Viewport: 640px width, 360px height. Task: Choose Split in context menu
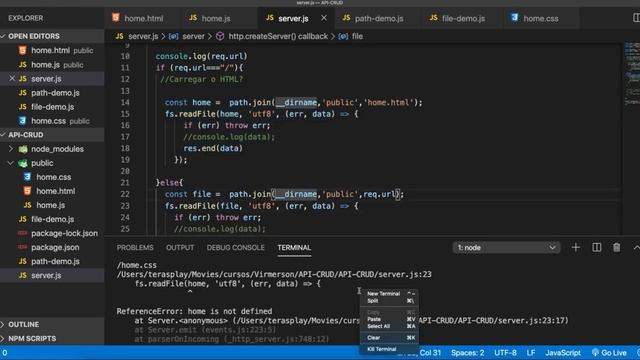pos(390,301)
